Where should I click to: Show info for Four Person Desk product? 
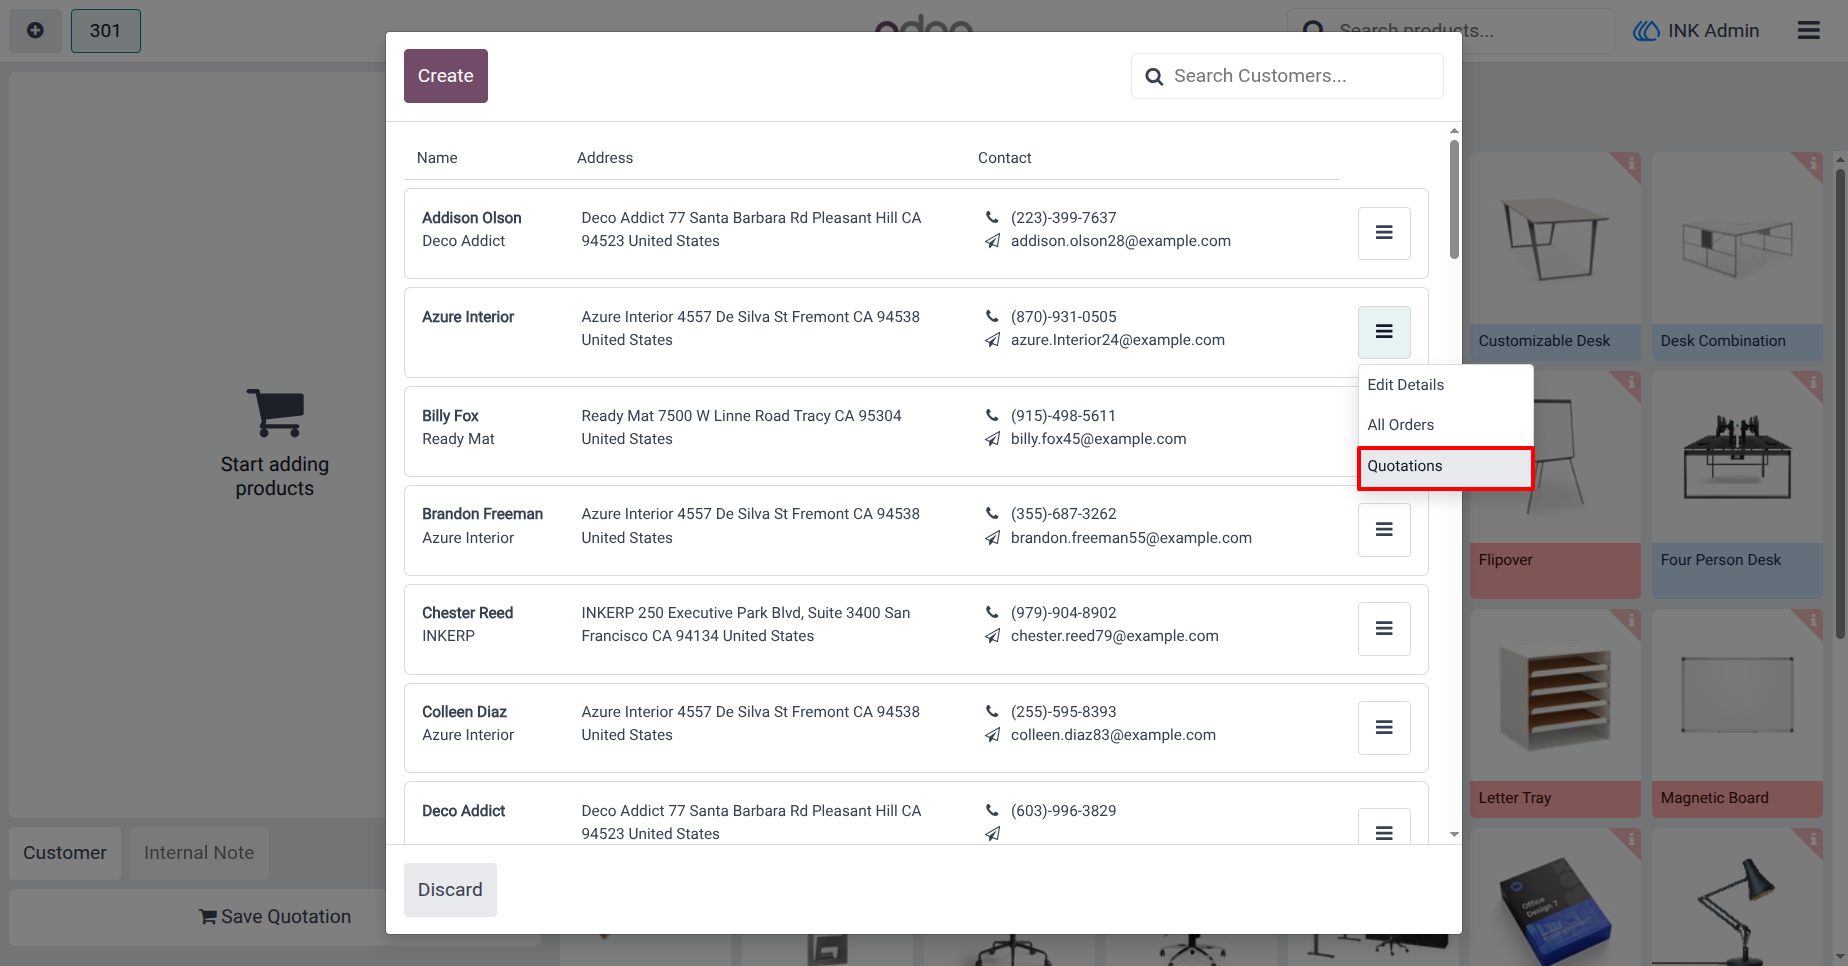click(1811, 382)
